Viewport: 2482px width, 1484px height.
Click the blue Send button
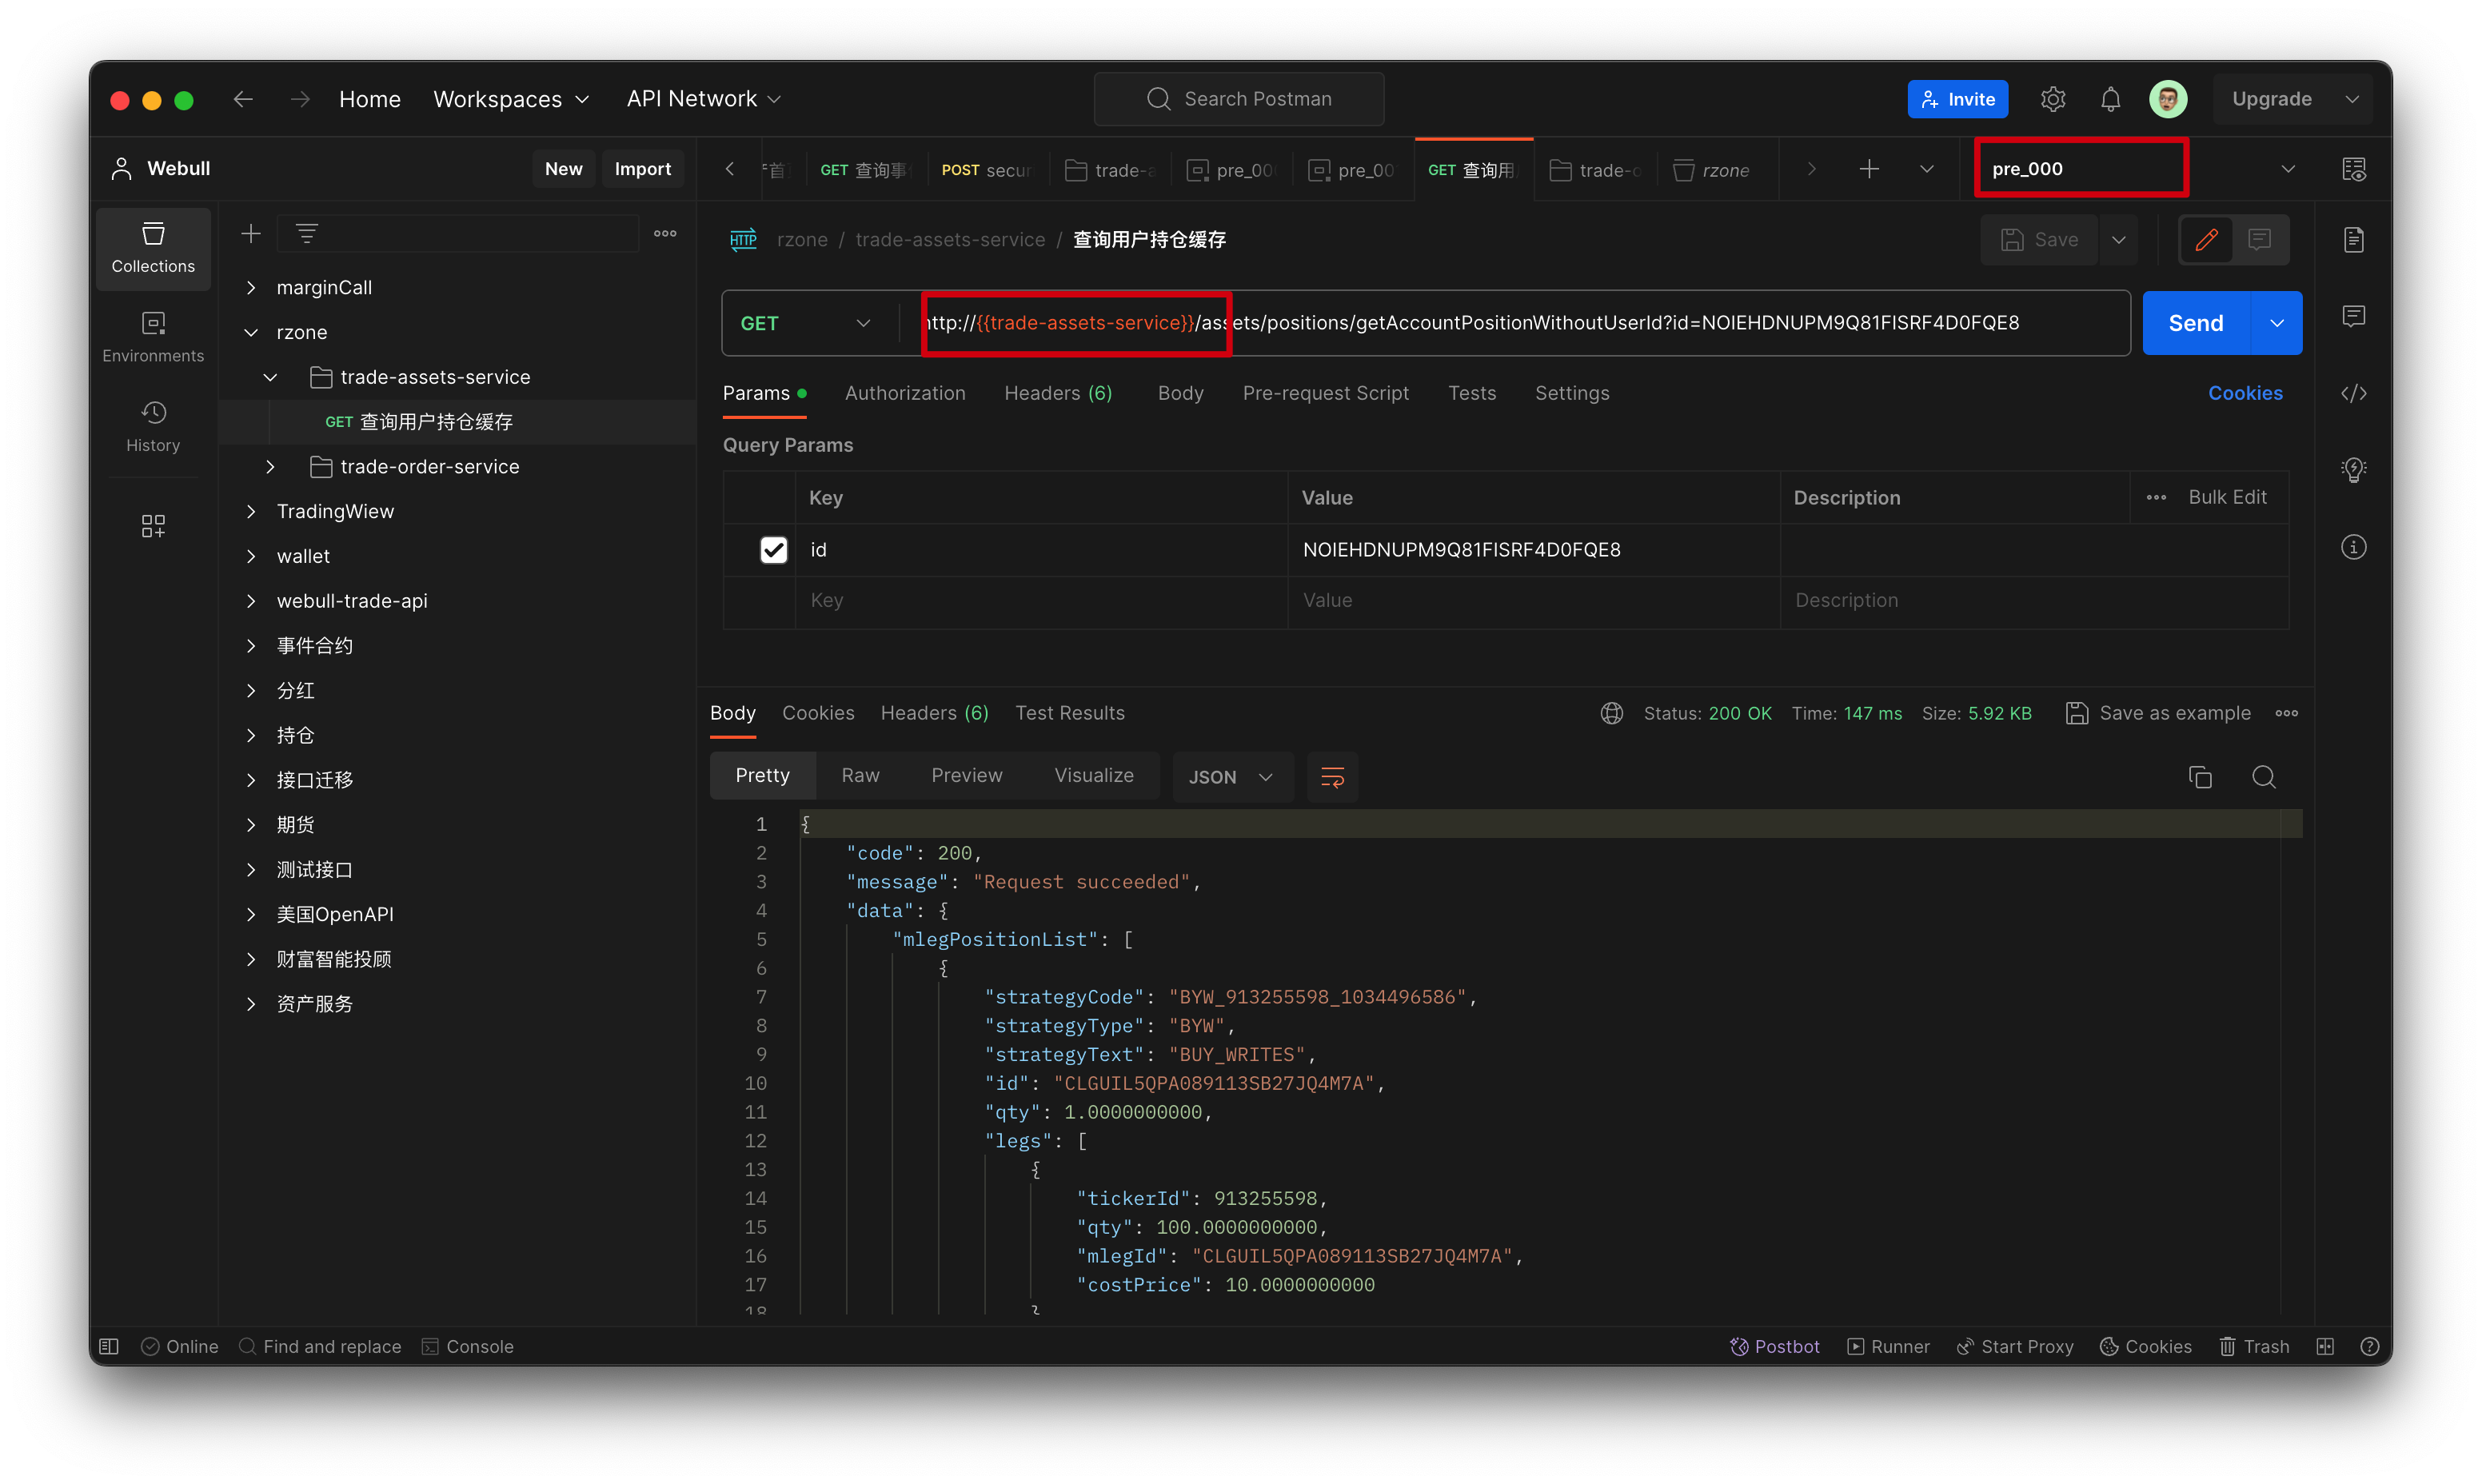click(2196, 324)
